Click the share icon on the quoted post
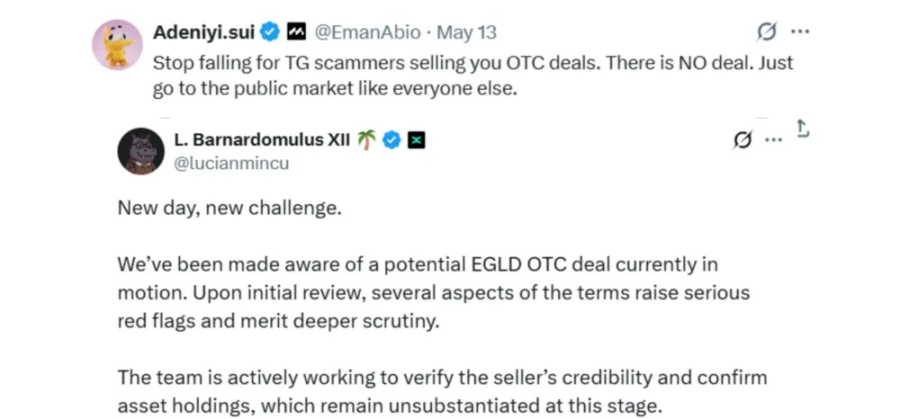Screen dimensions: 900x419 (x=802, y=129)
